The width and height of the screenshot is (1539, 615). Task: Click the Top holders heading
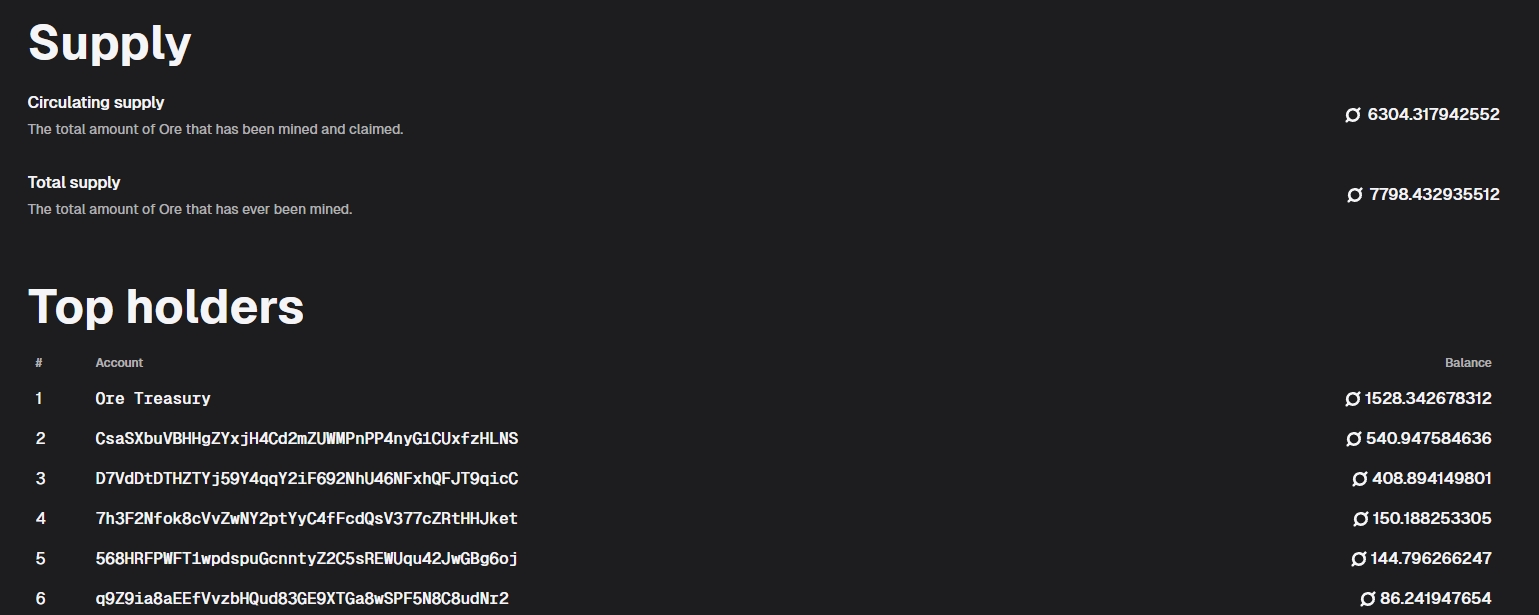(x=166, y=306)
